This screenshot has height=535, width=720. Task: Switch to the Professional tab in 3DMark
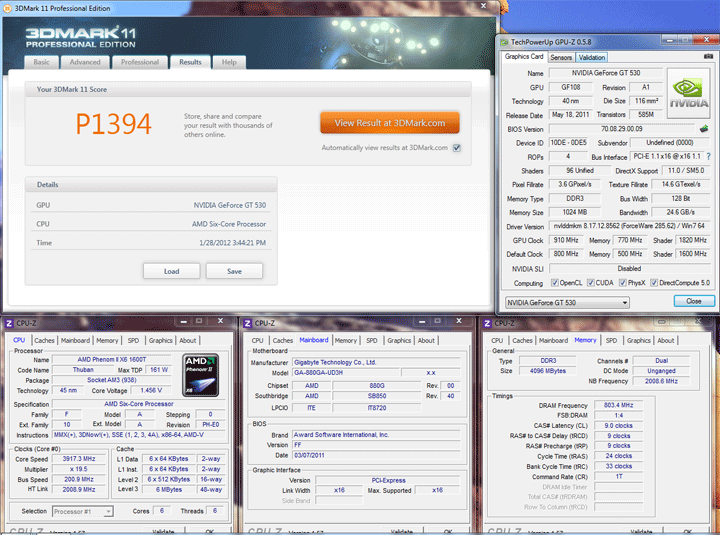point(140,62)
